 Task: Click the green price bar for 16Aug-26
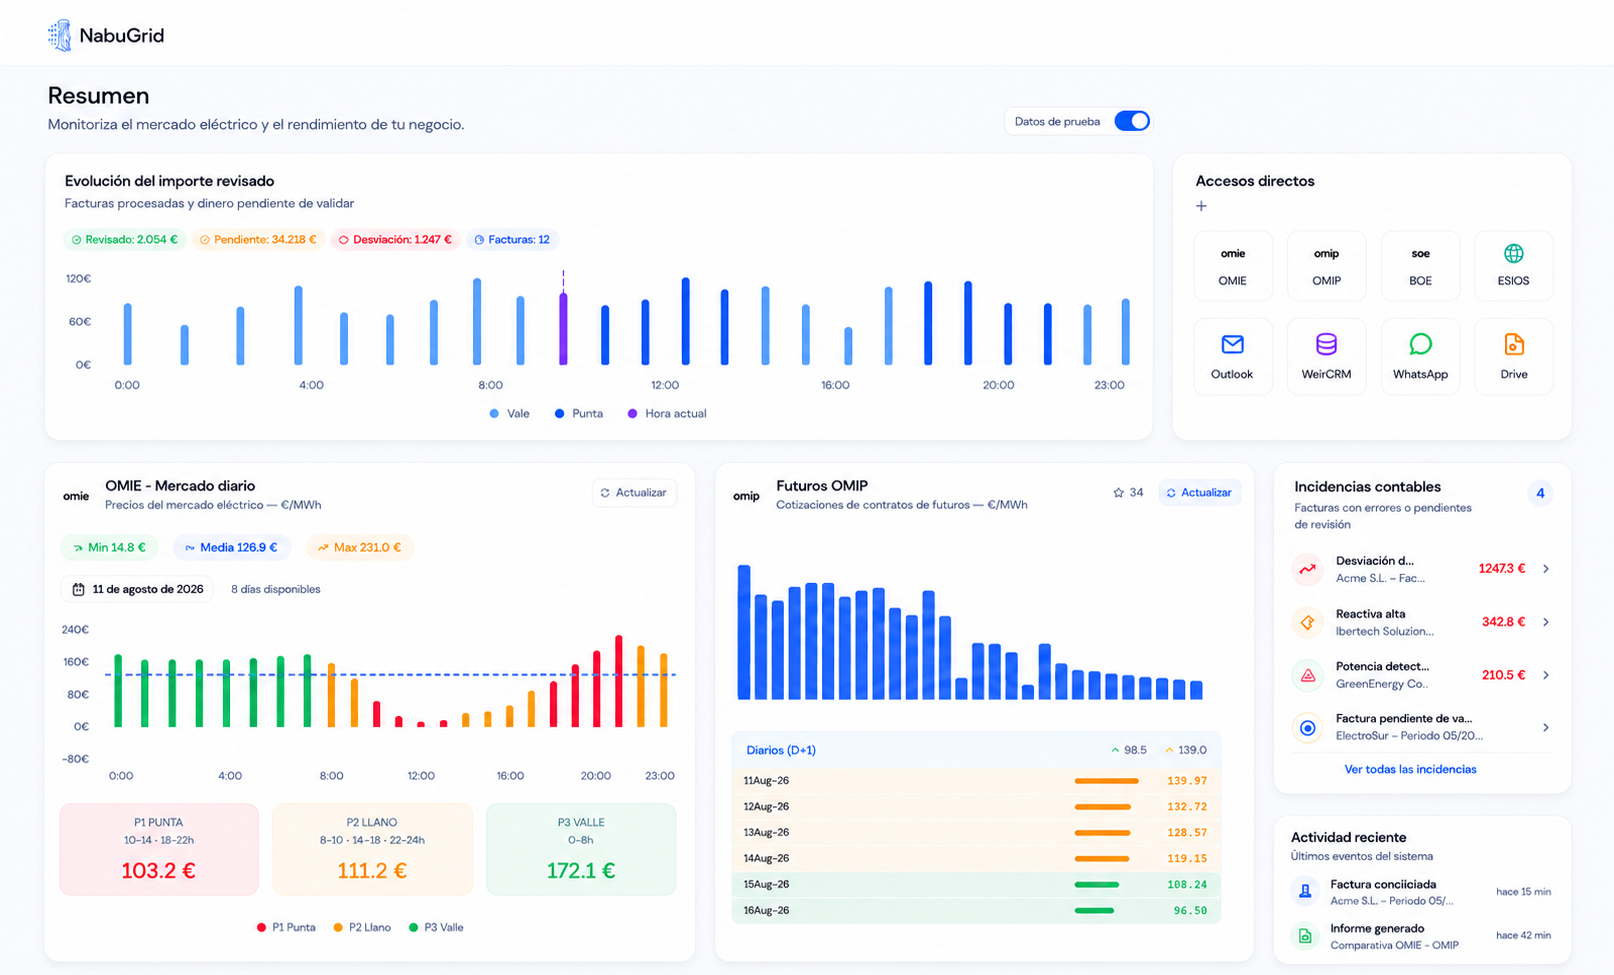click(x=1094, y=911)
